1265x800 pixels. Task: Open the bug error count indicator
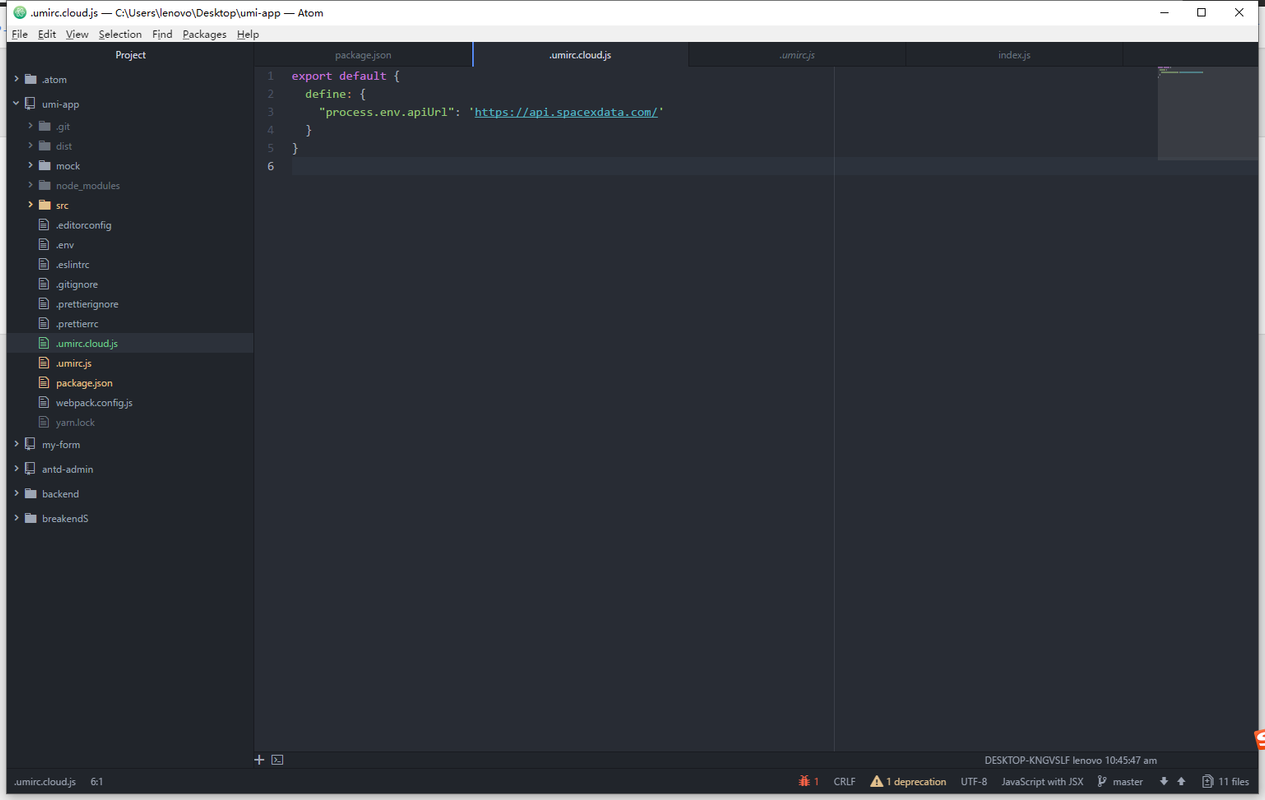(808, 781)
